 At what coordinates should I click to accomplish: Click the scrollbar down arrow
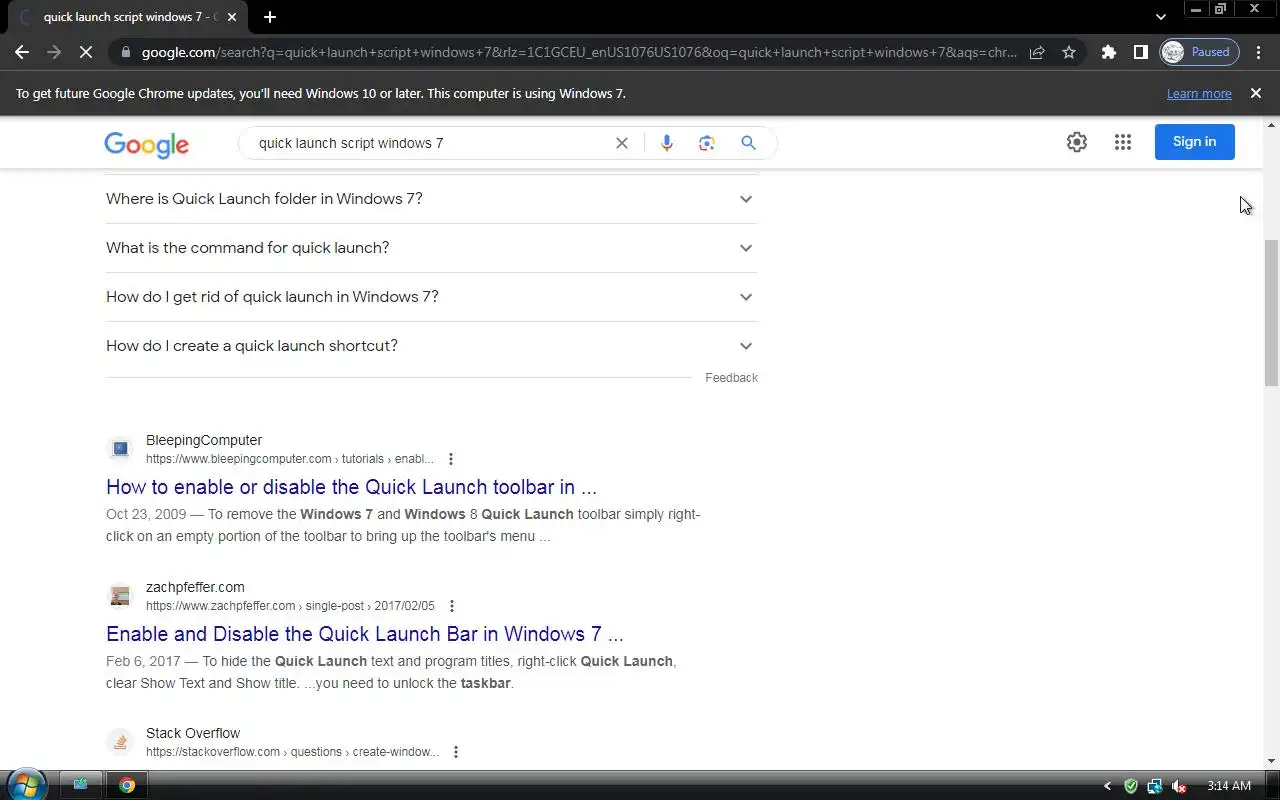tap(1271, 763)
